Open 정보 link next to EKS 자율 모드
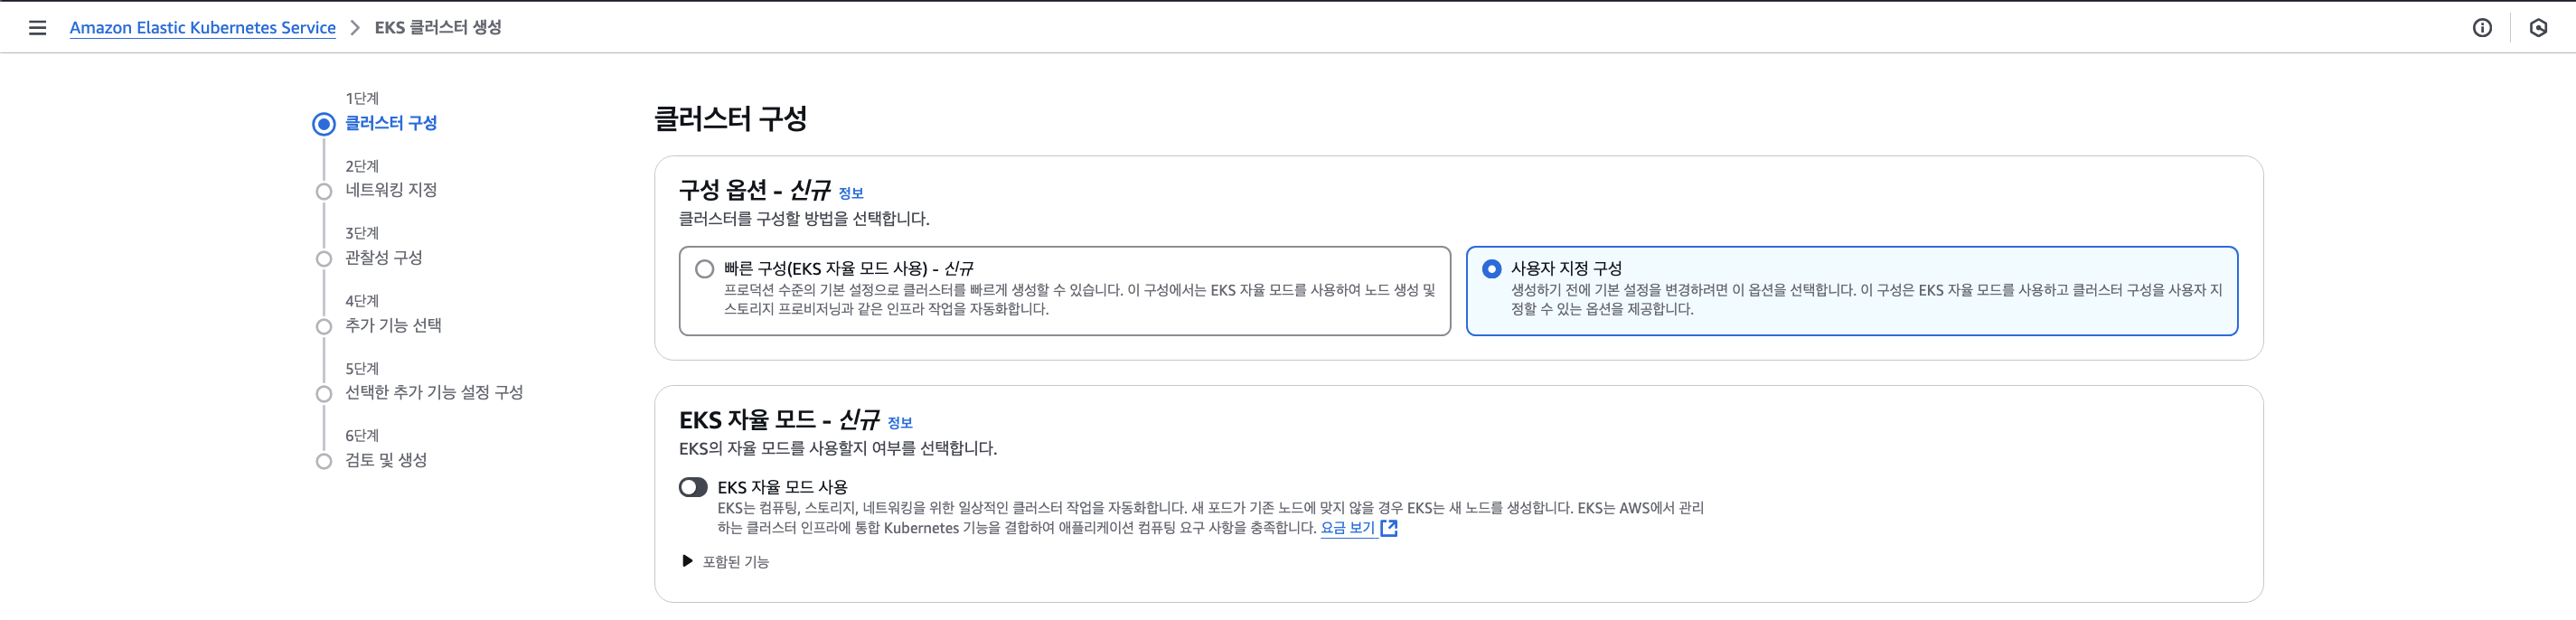The width and height of the screenshot is (2576, 620). click(900, 423)
